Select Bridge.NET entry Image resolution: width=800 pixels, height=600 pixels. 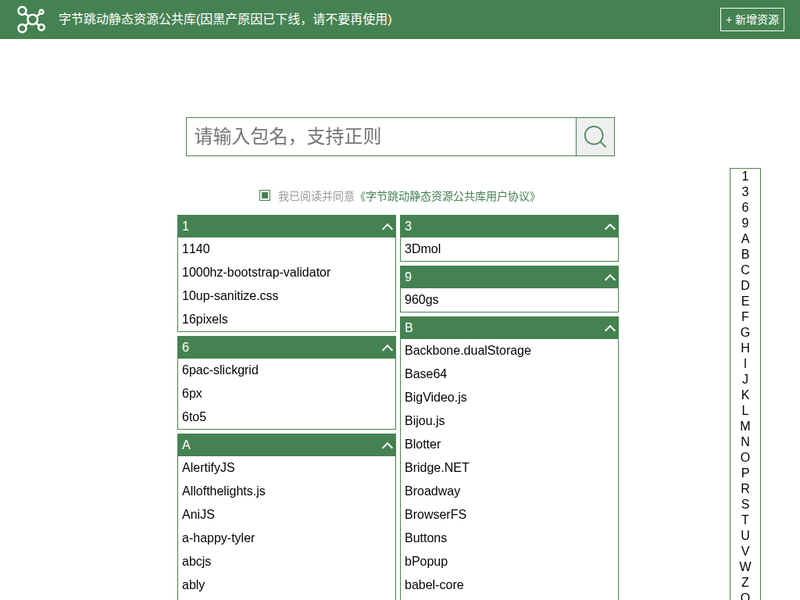[437, 468]
